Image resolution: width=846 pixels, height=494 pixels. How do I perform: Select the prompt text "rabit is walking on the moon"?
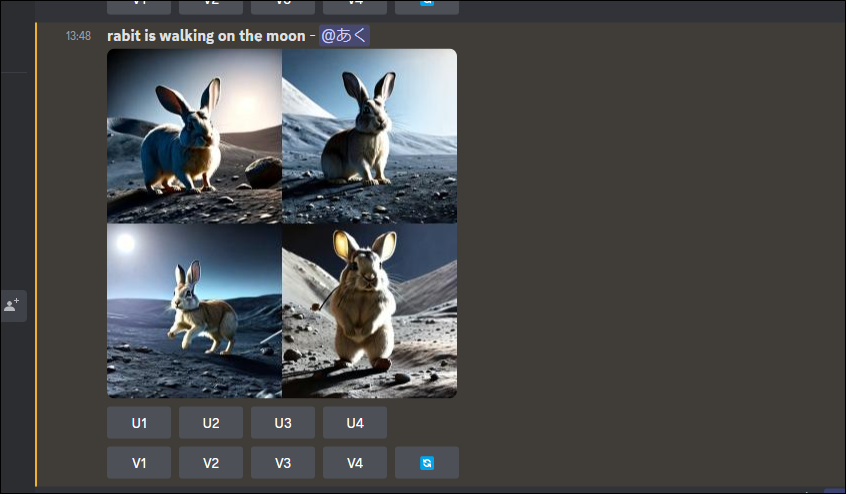click(x=206, y=36)
